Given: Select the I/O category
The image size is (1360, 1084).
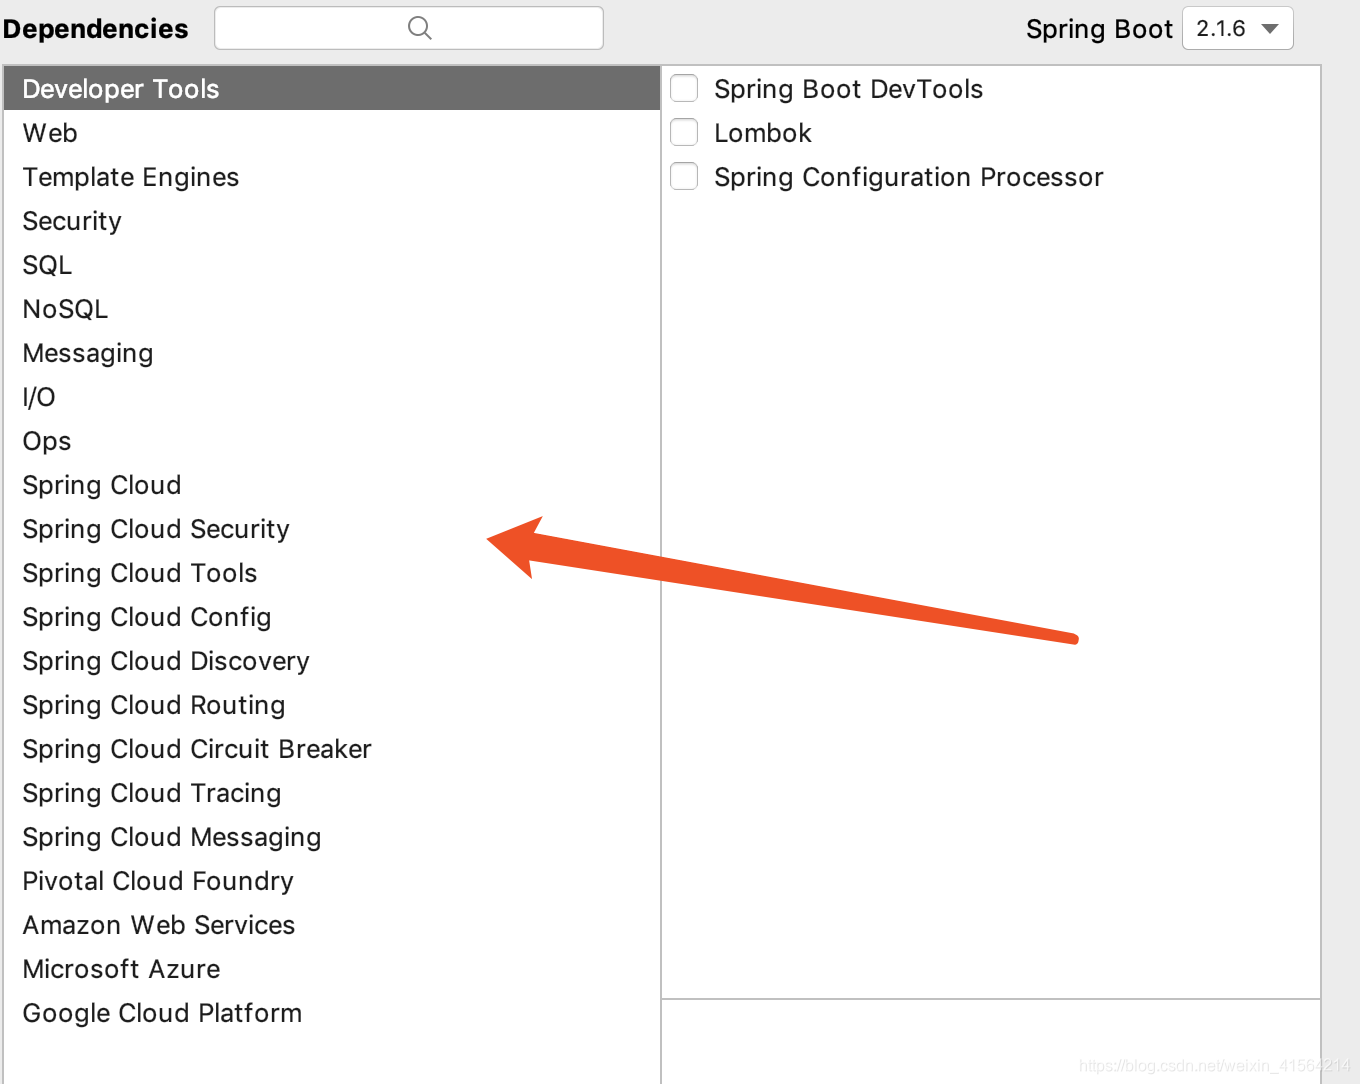Looking at the screenshot, I should pyautogui.click(x=332, y=397).
